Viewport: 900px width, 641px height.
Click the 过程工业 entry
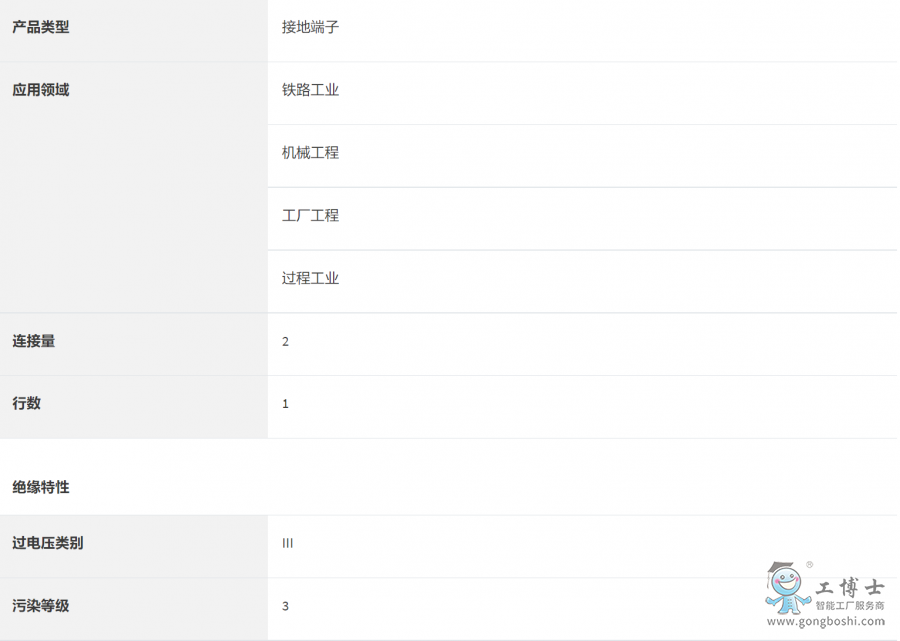[310, 279]
